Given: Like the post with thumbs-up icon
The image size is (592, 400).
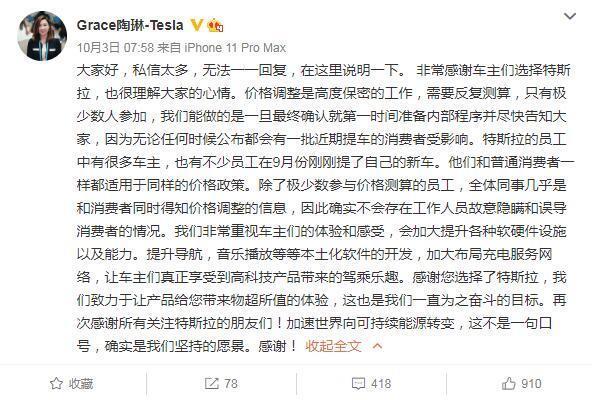Looking at the screenshot, I should 509,383.
